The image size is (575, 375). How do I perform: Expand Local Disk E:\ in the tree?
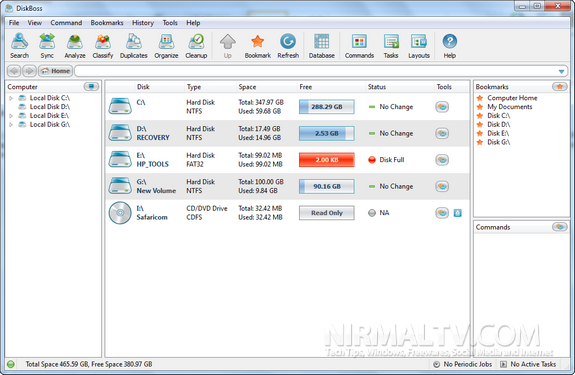pyautogui.click(x=11, y=115)
